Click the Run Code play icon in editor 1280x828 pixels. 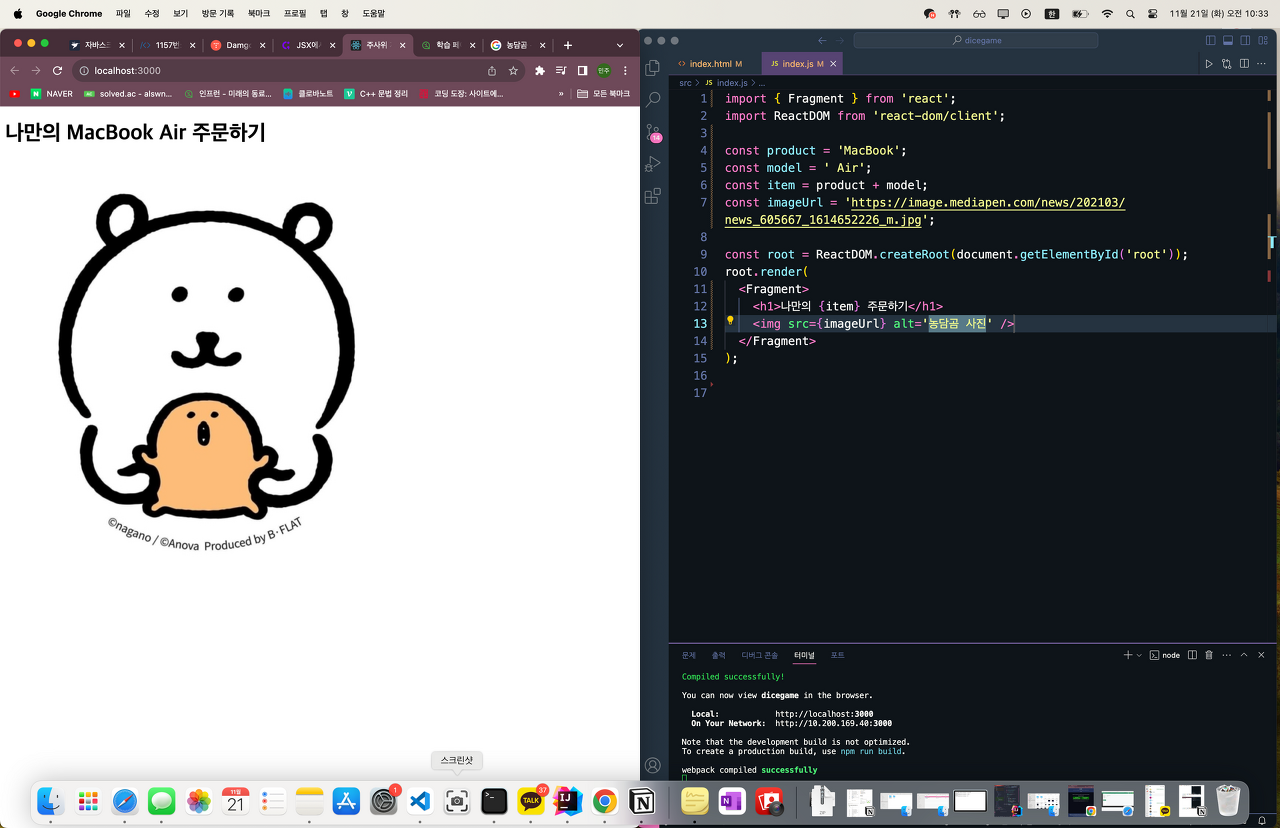coord(1209,64)
